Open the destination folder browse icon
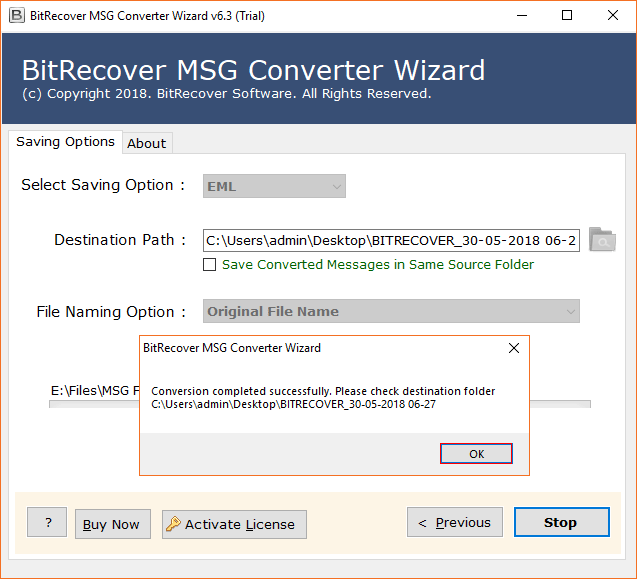Viewport: 637px width, 579px height. click(x=602, y=240)
